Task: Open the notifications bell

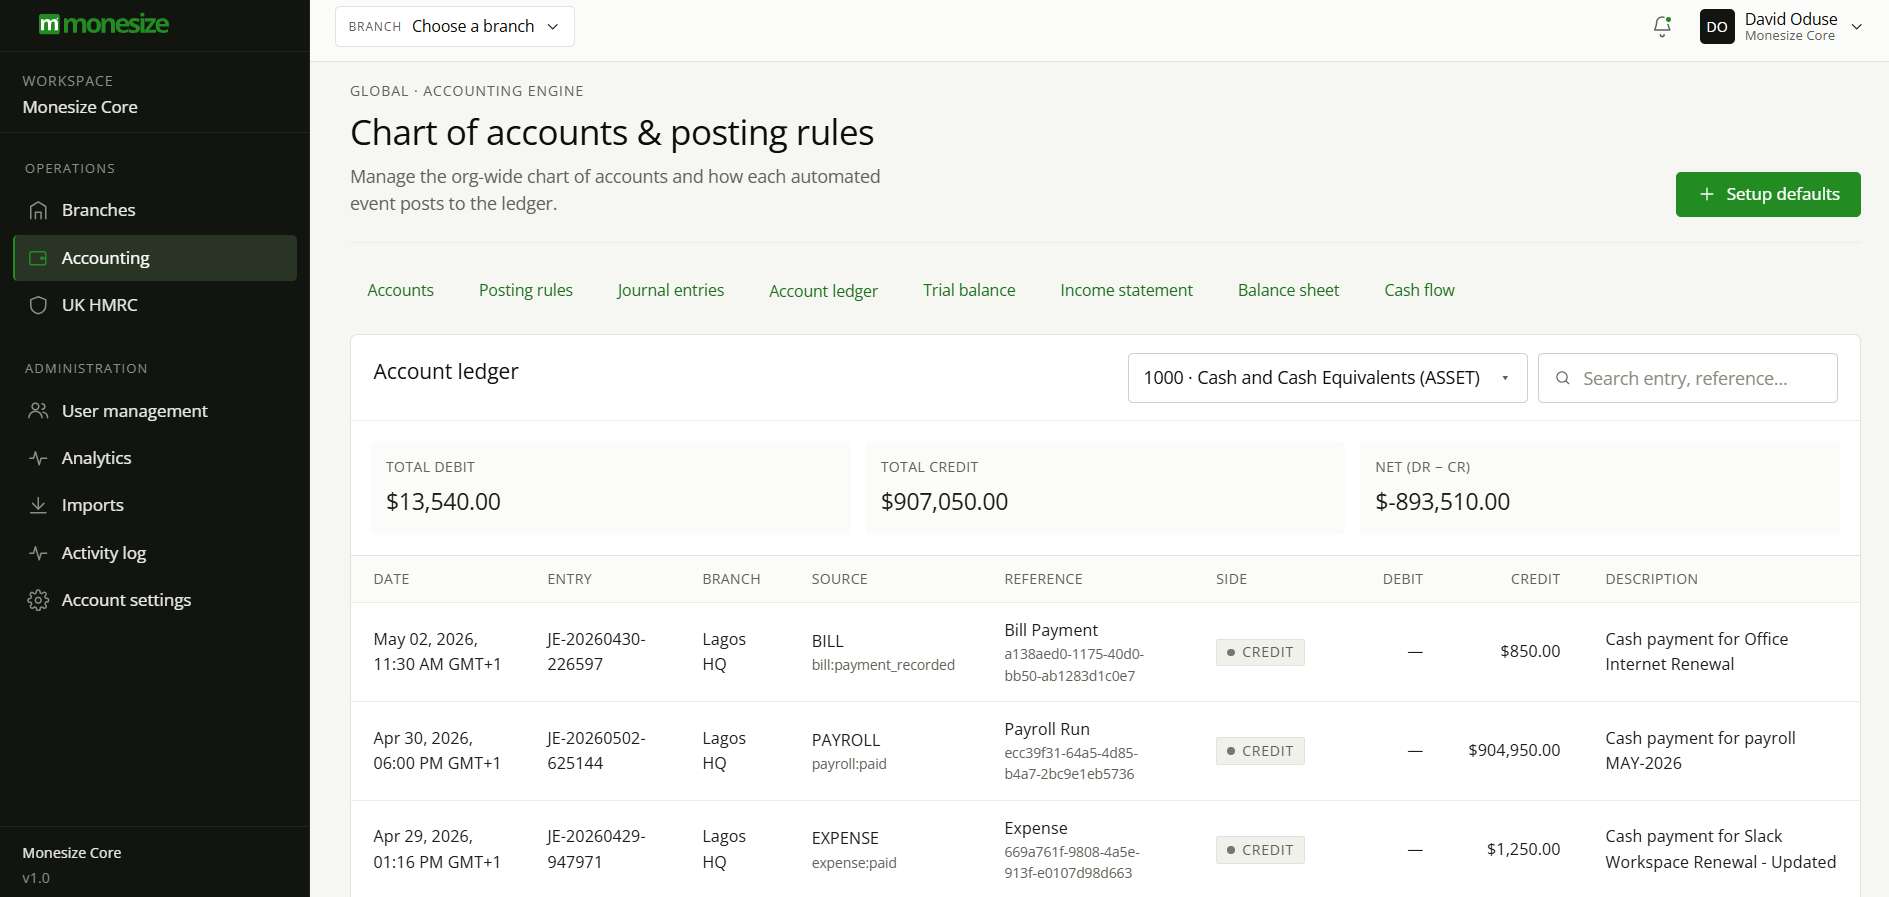Action: tap(1662, 26)
